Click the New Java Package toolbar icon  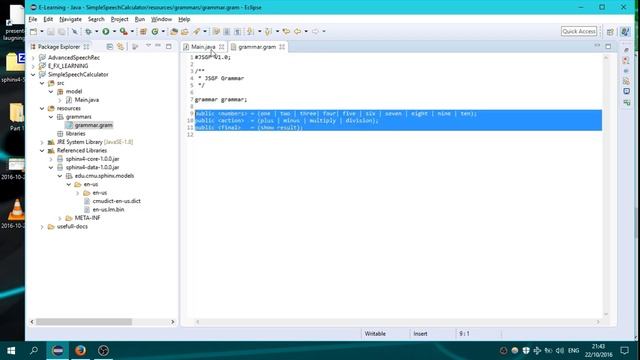click(143, 31)
